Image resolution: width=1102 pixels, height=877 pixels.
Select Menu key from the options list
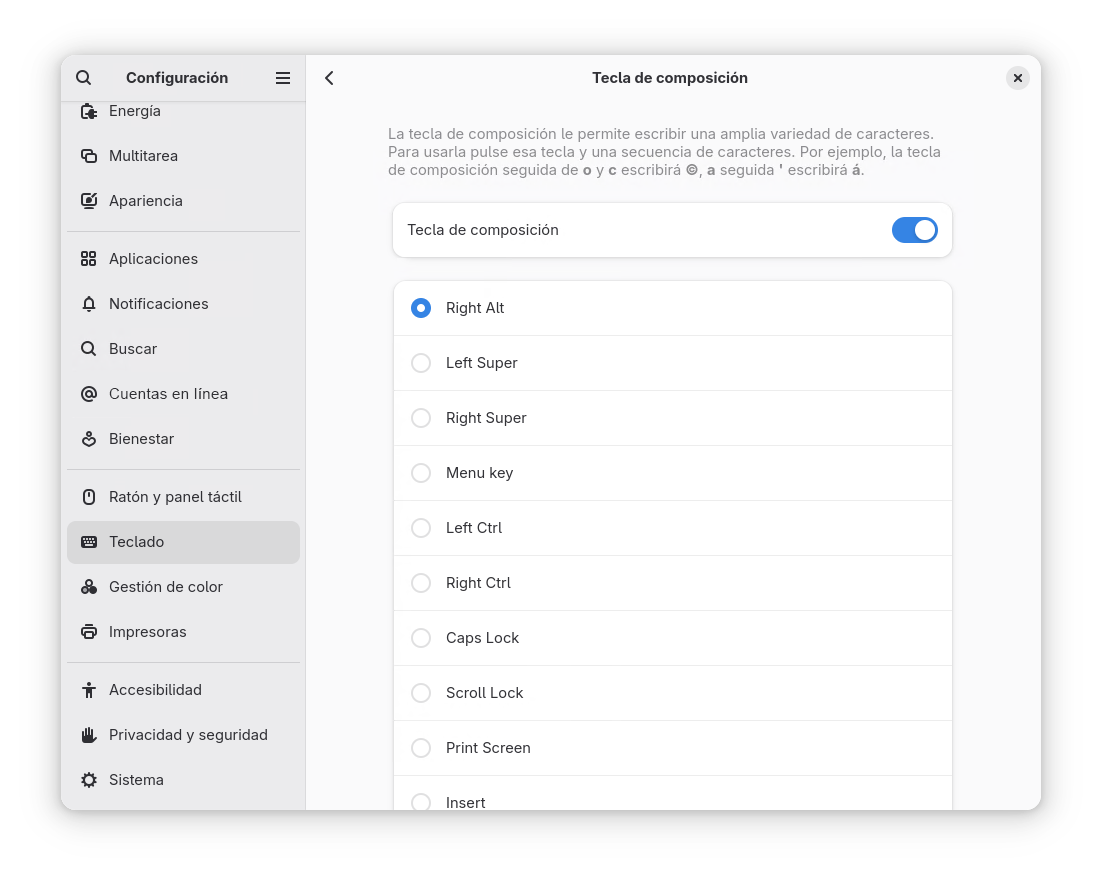pos(420,472)
